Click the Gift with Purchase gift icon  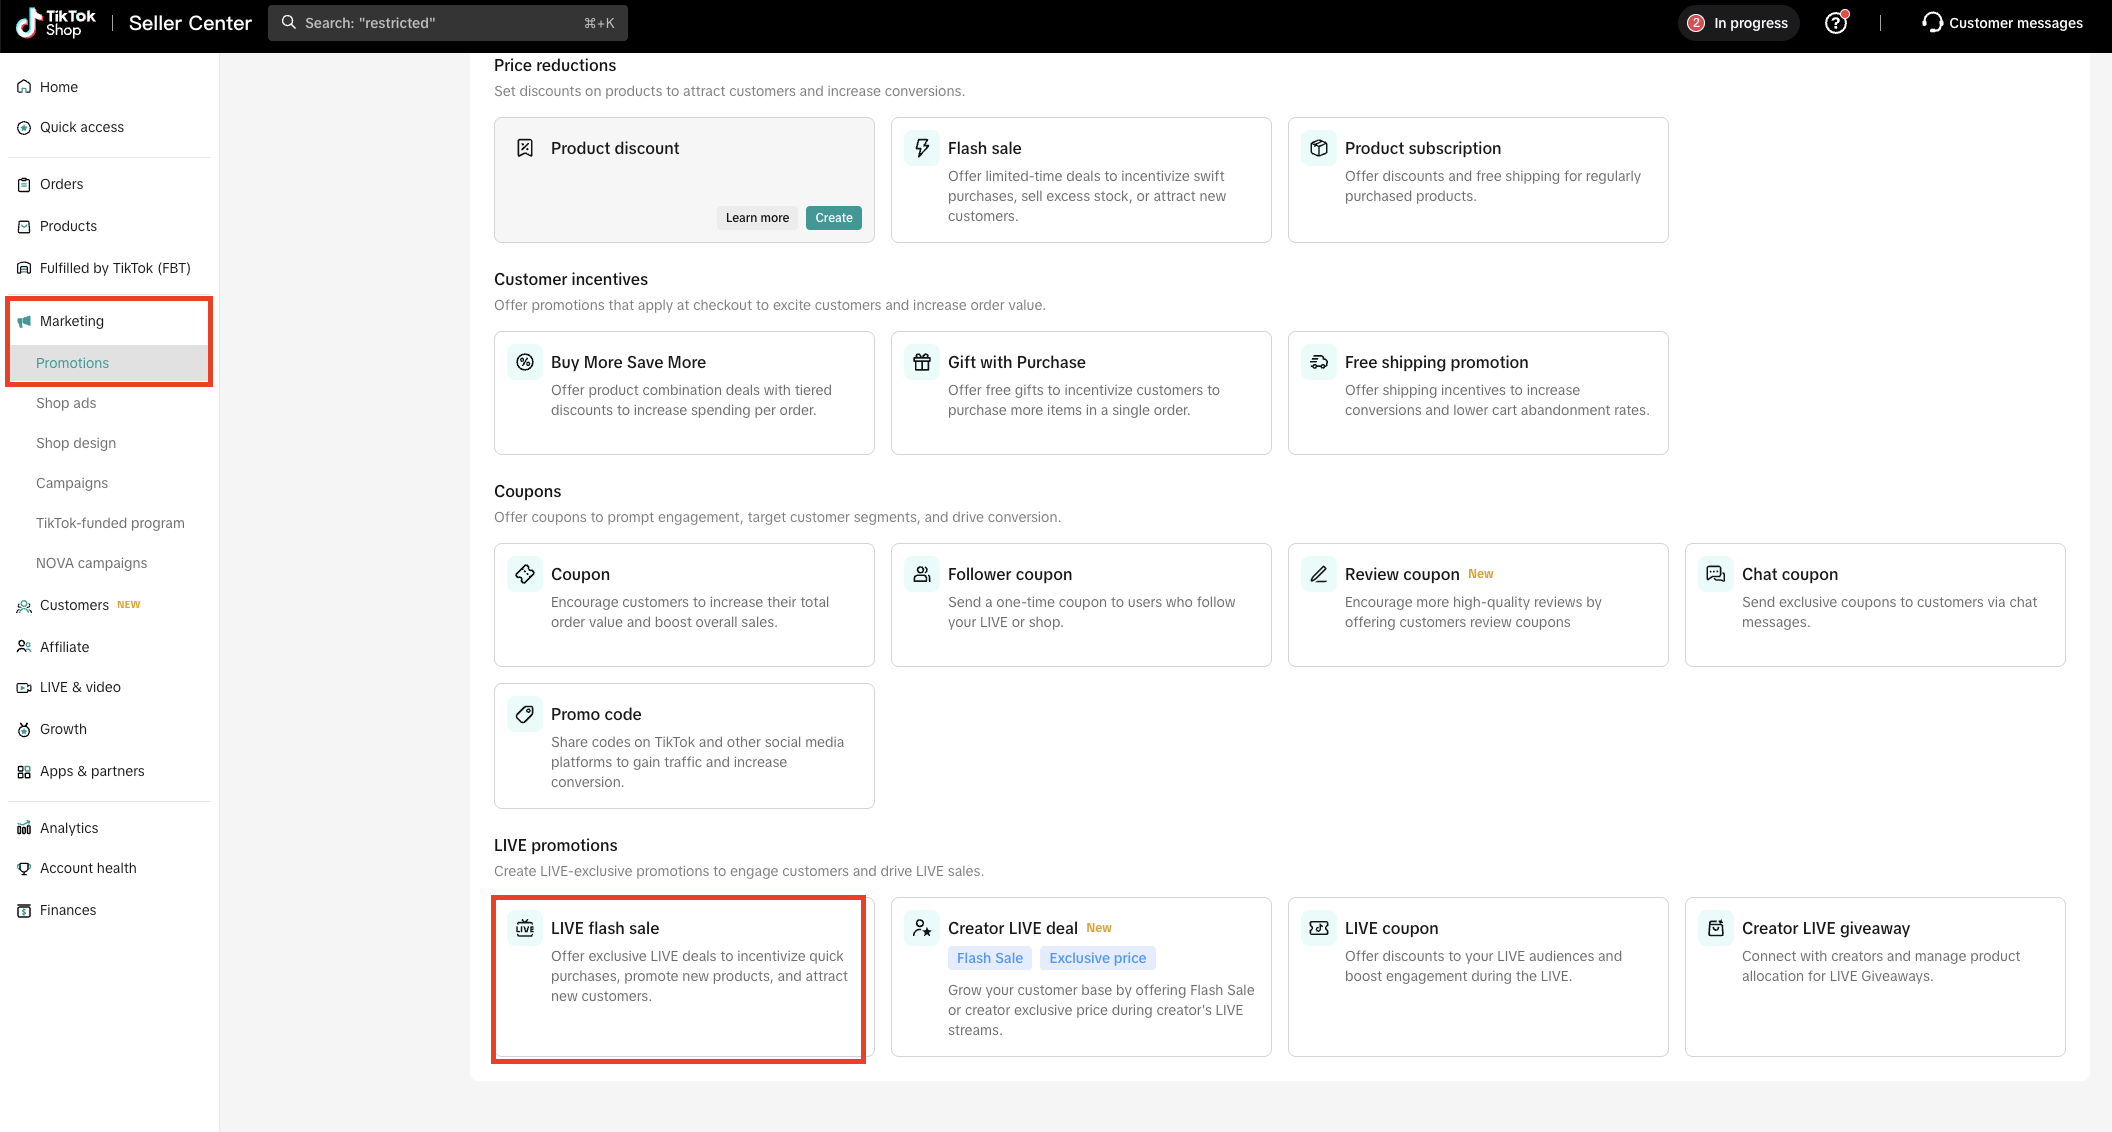(x=922, y=362)
